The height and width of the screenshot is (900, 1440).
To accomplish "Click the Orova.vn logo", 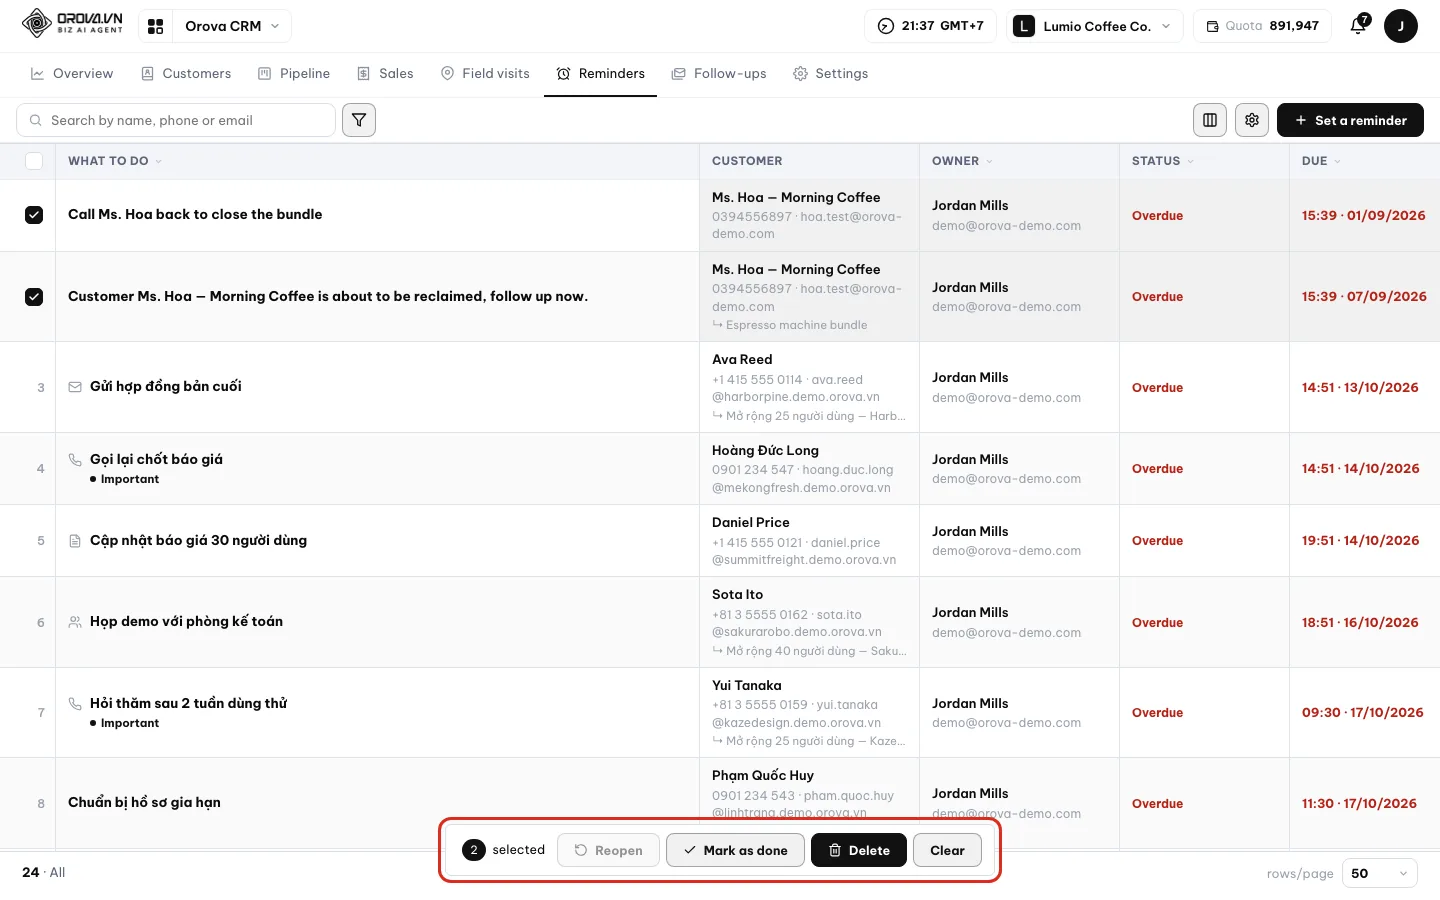I will (72, 23).
